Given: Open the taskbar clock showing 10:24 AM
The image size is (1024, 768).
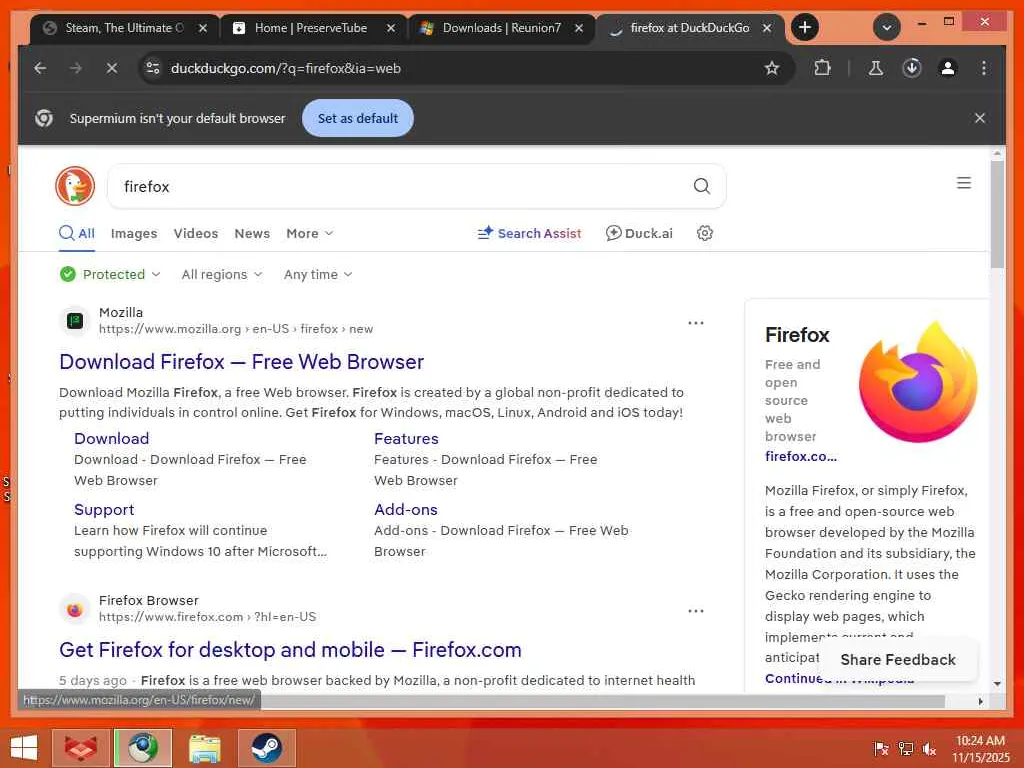Looking at the screenshot, I should coord(980,749).
